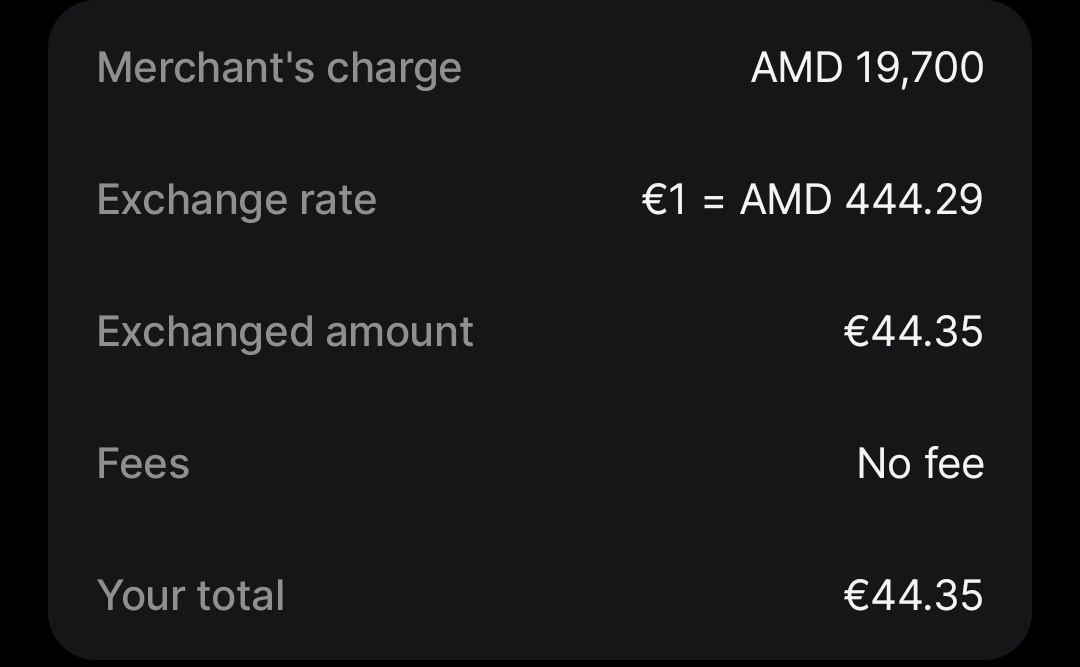Tap the Merchant's charge label
Screen dimensions: 1080x667
click(279, 68)
